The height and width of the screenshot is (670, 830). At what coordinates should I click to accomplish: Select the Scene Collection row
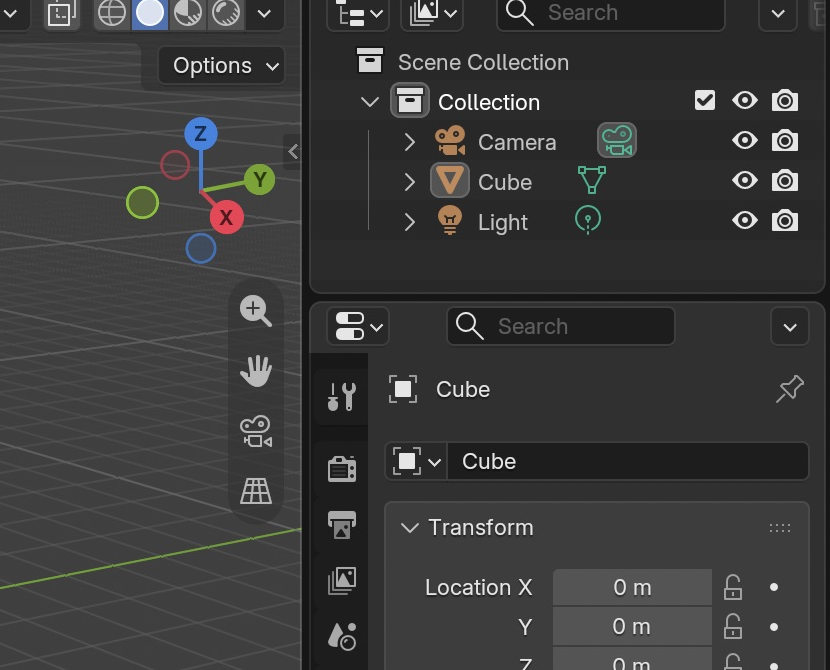(565, 62)
